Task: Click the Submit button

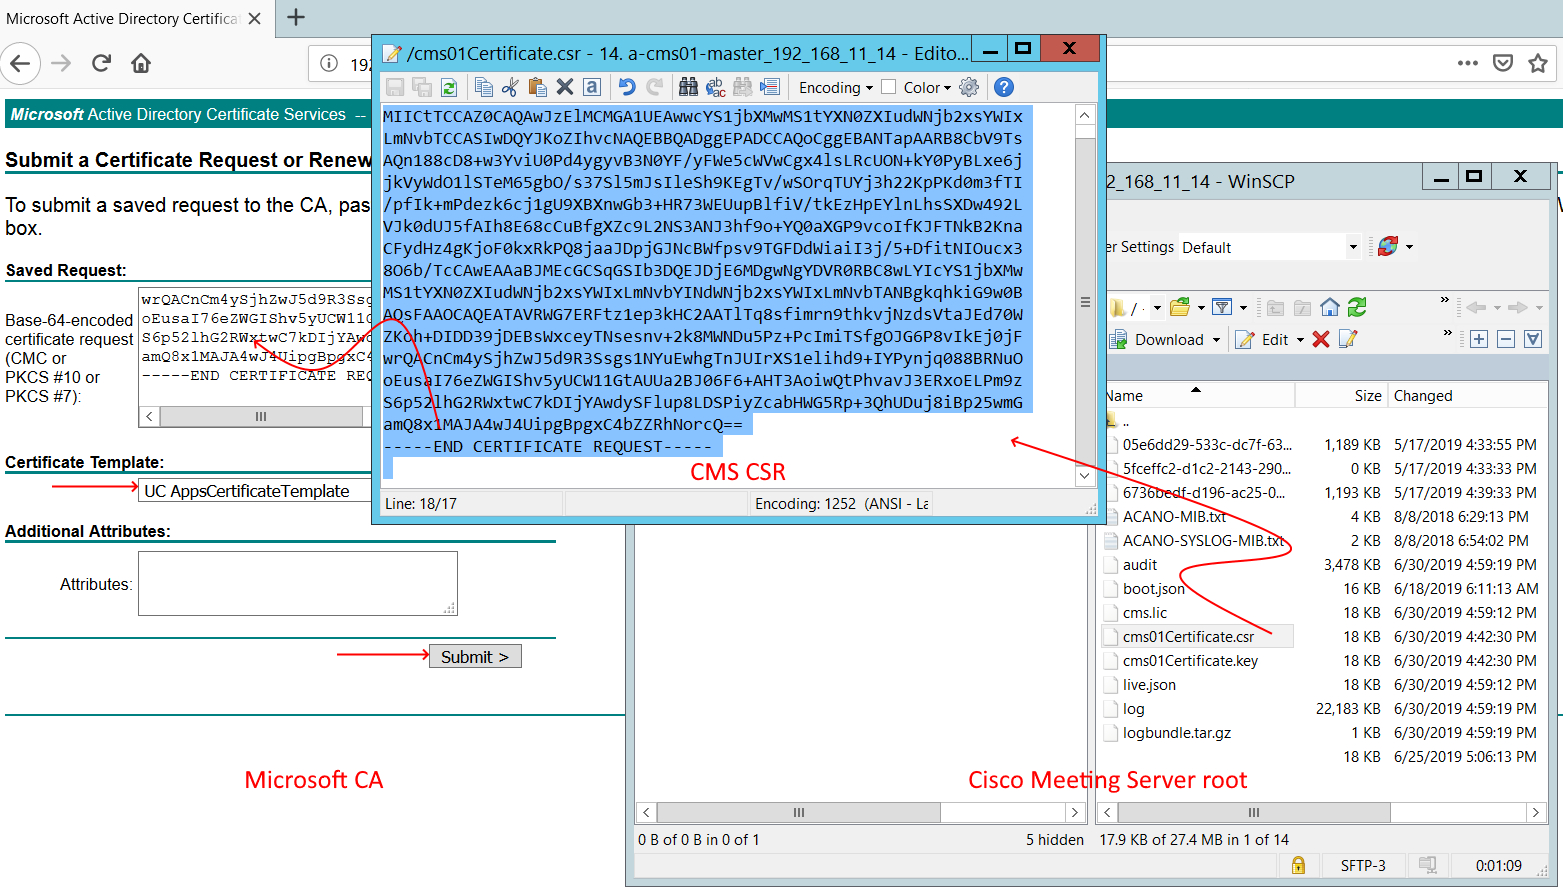Action: (475, 657)
